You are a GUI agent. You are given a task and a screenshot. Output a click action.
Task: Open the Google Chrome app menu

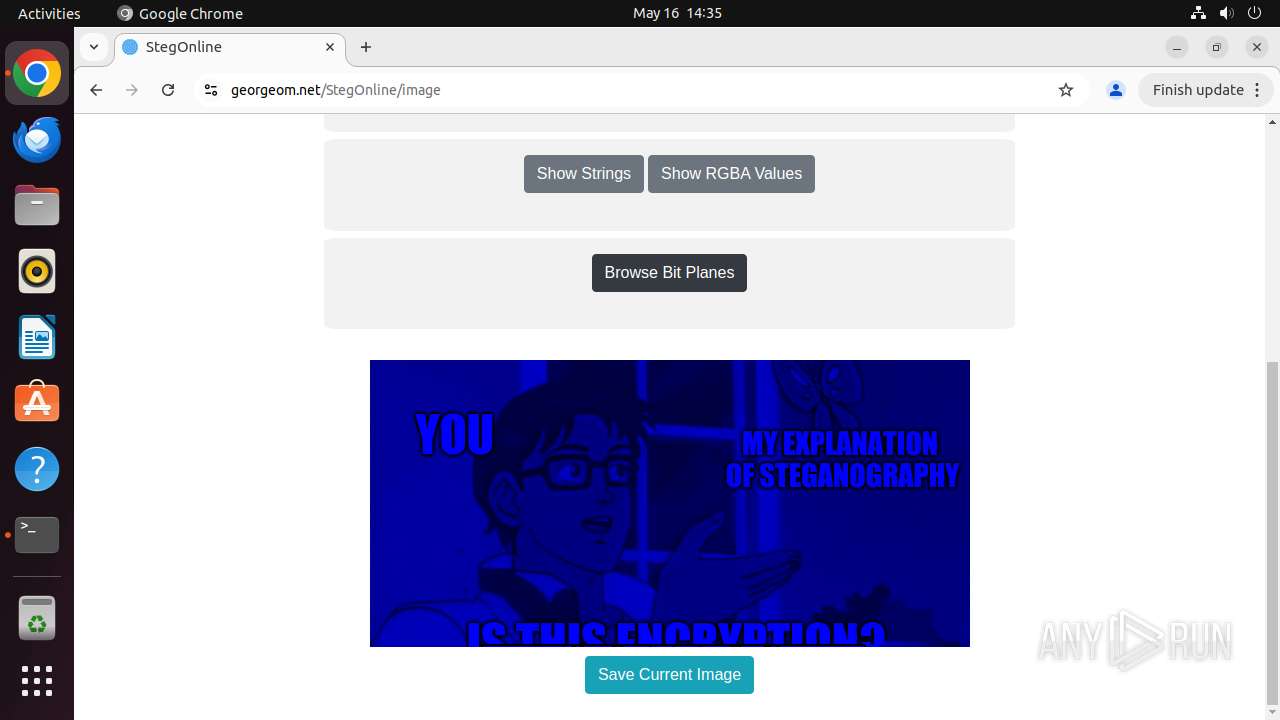[x=180, y=13]
